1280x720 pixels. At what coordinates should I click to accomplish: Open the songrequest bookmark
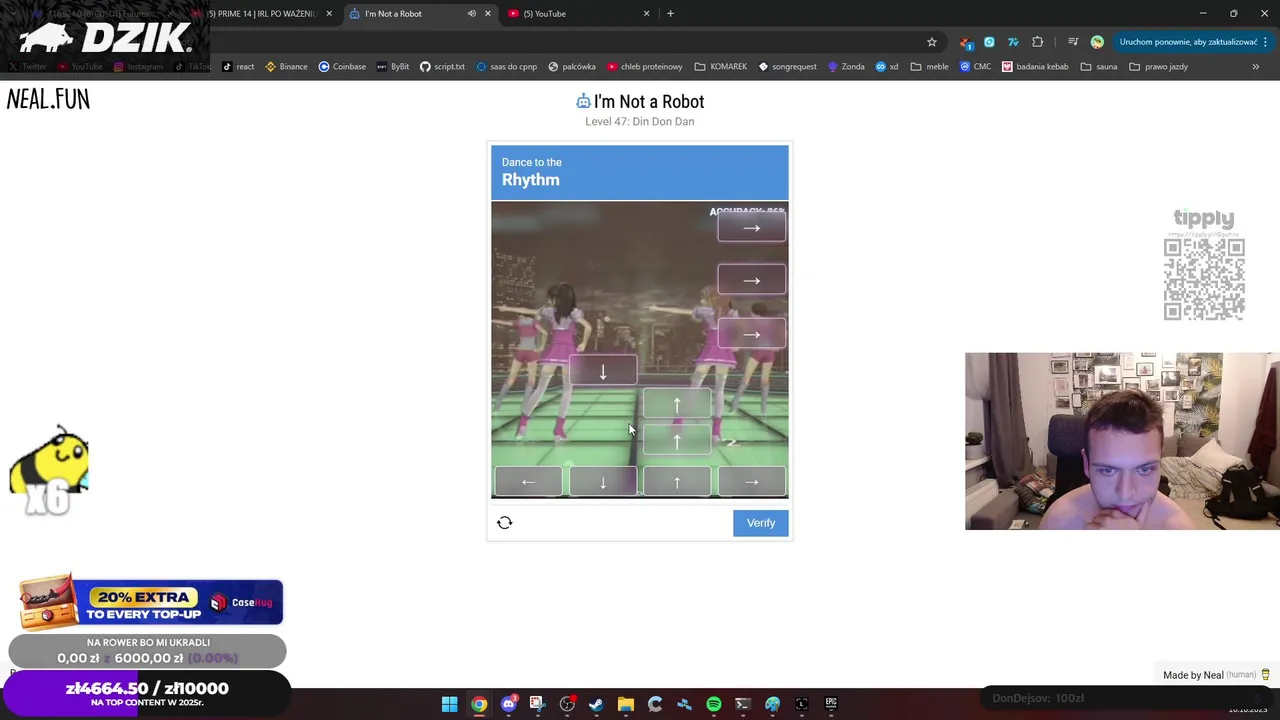tap(788, 67)
